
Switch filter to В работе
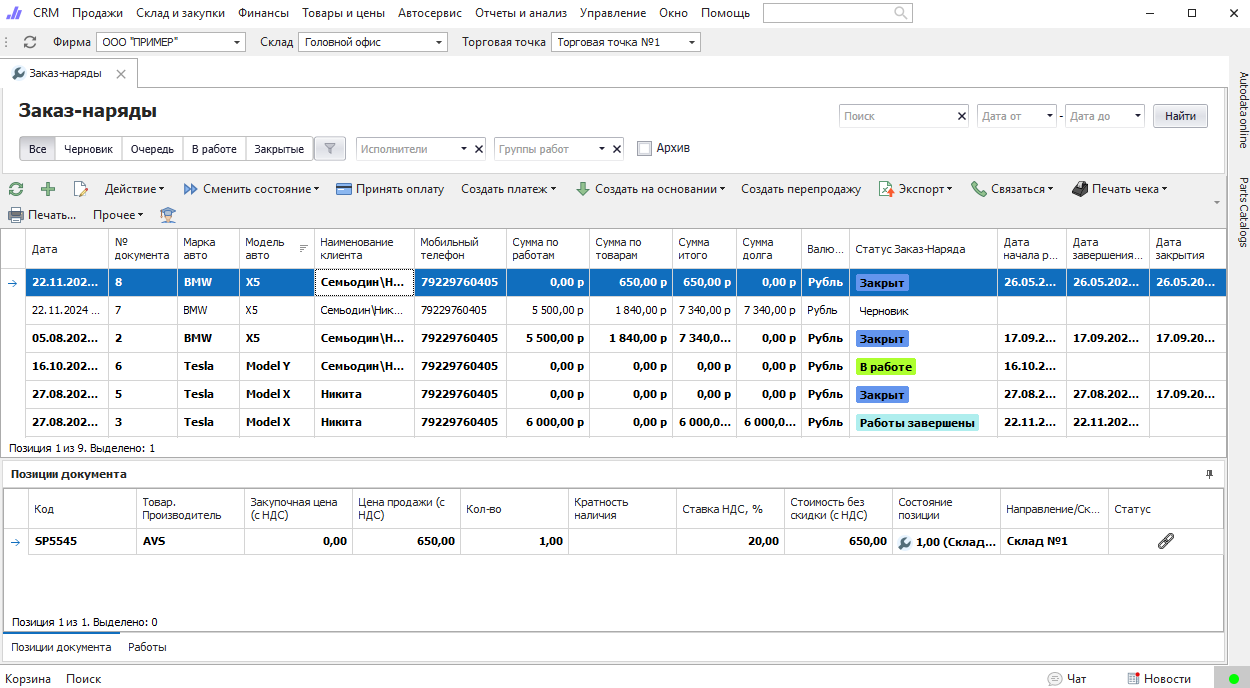pos(214,149)
